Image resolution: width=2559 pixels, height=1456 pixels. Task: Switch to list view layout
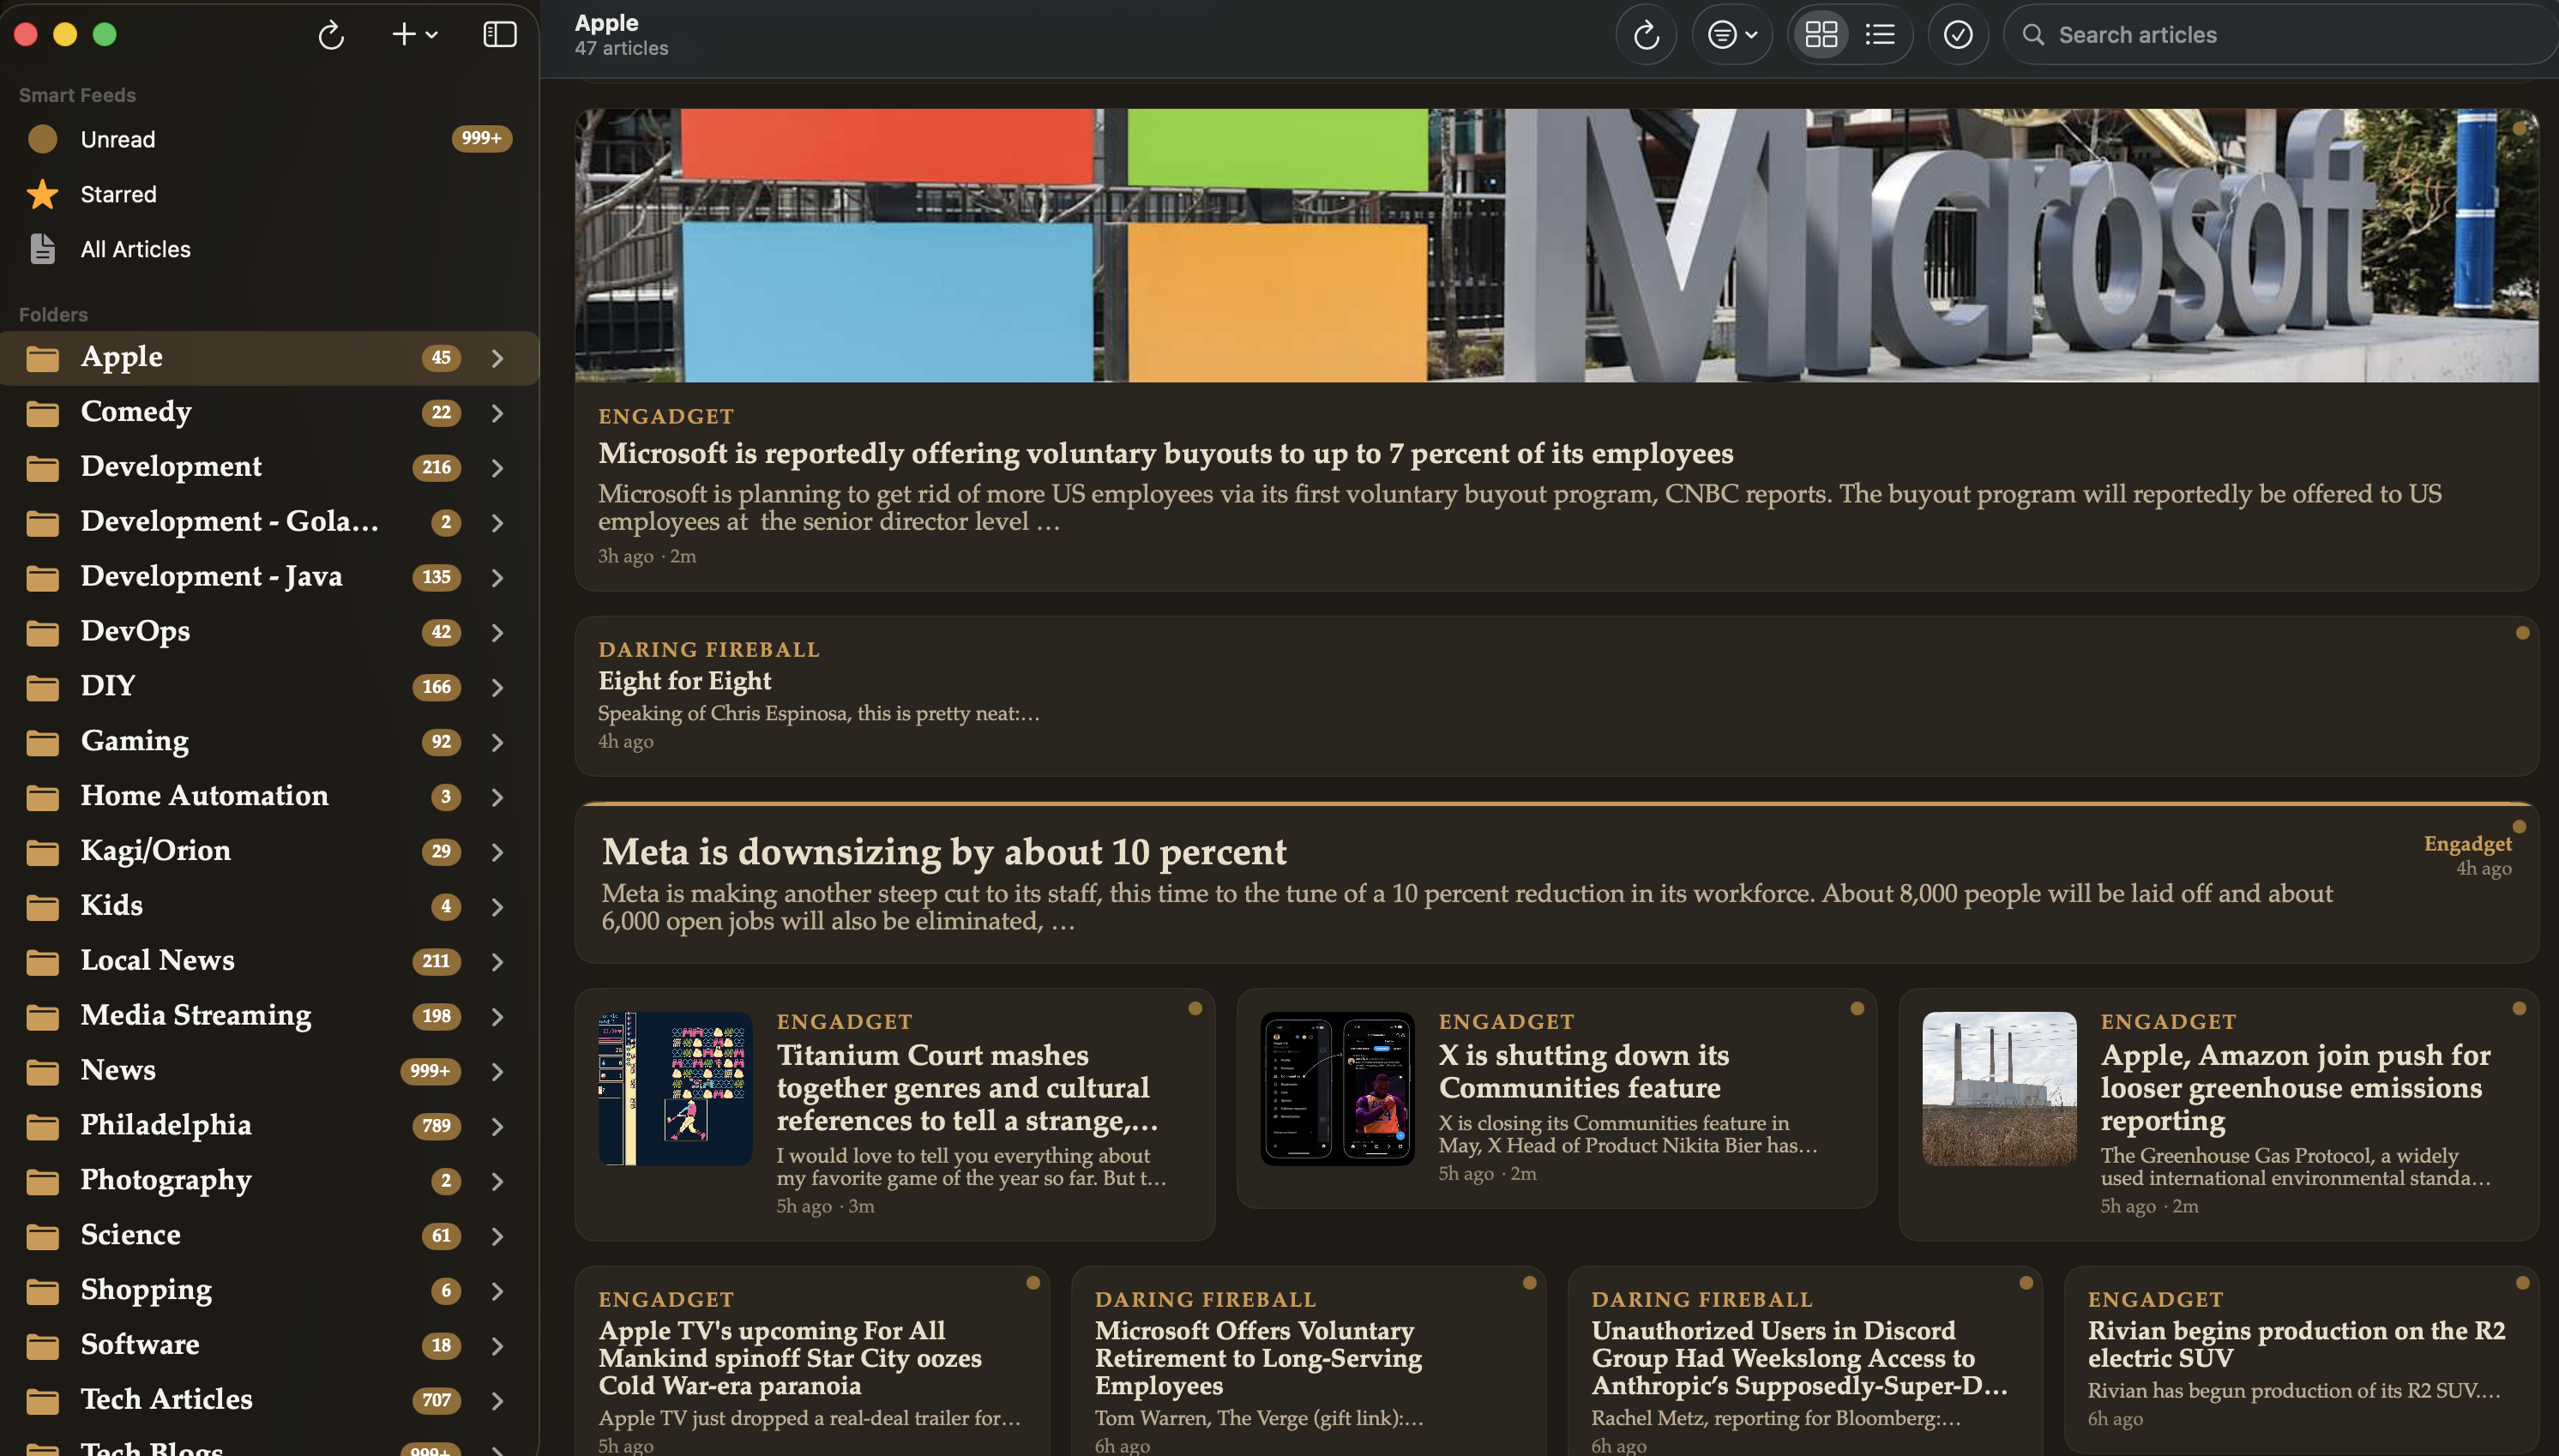point(1880,35)
